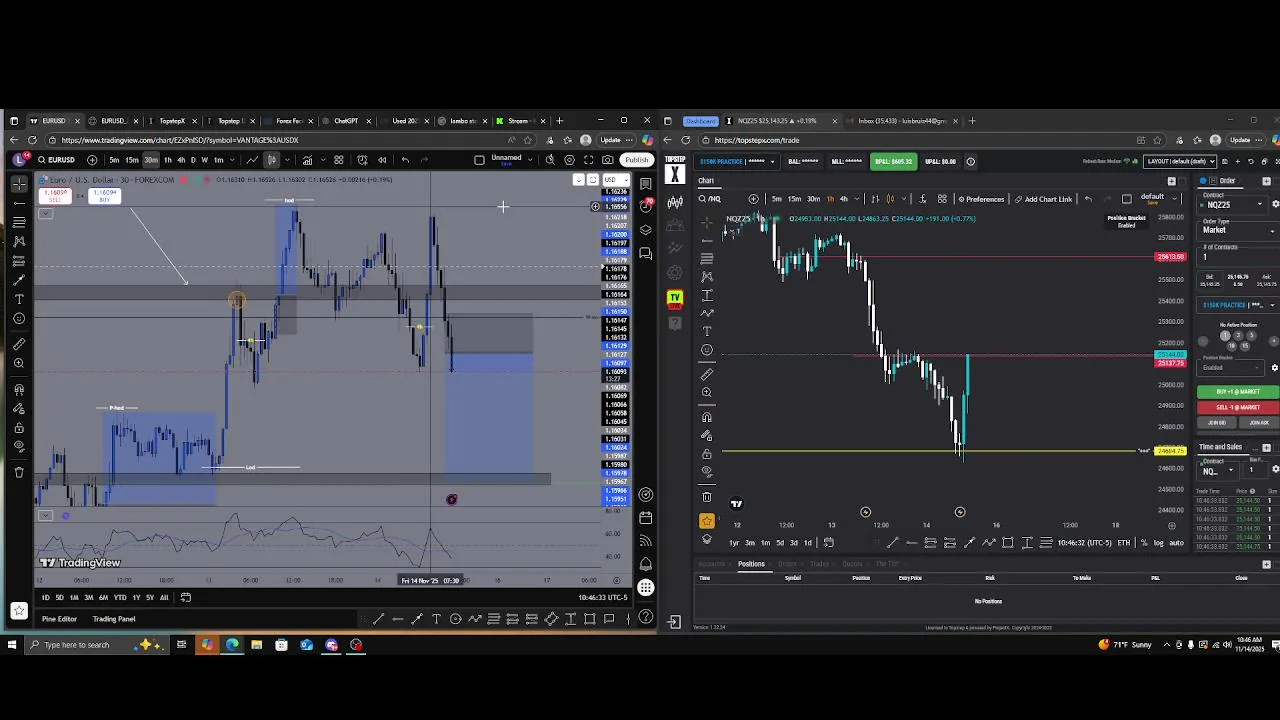Open the TopstepX interval dropdown after 4h
The height and width of the screenshot is (720, 1280).
tap(856, 199)
